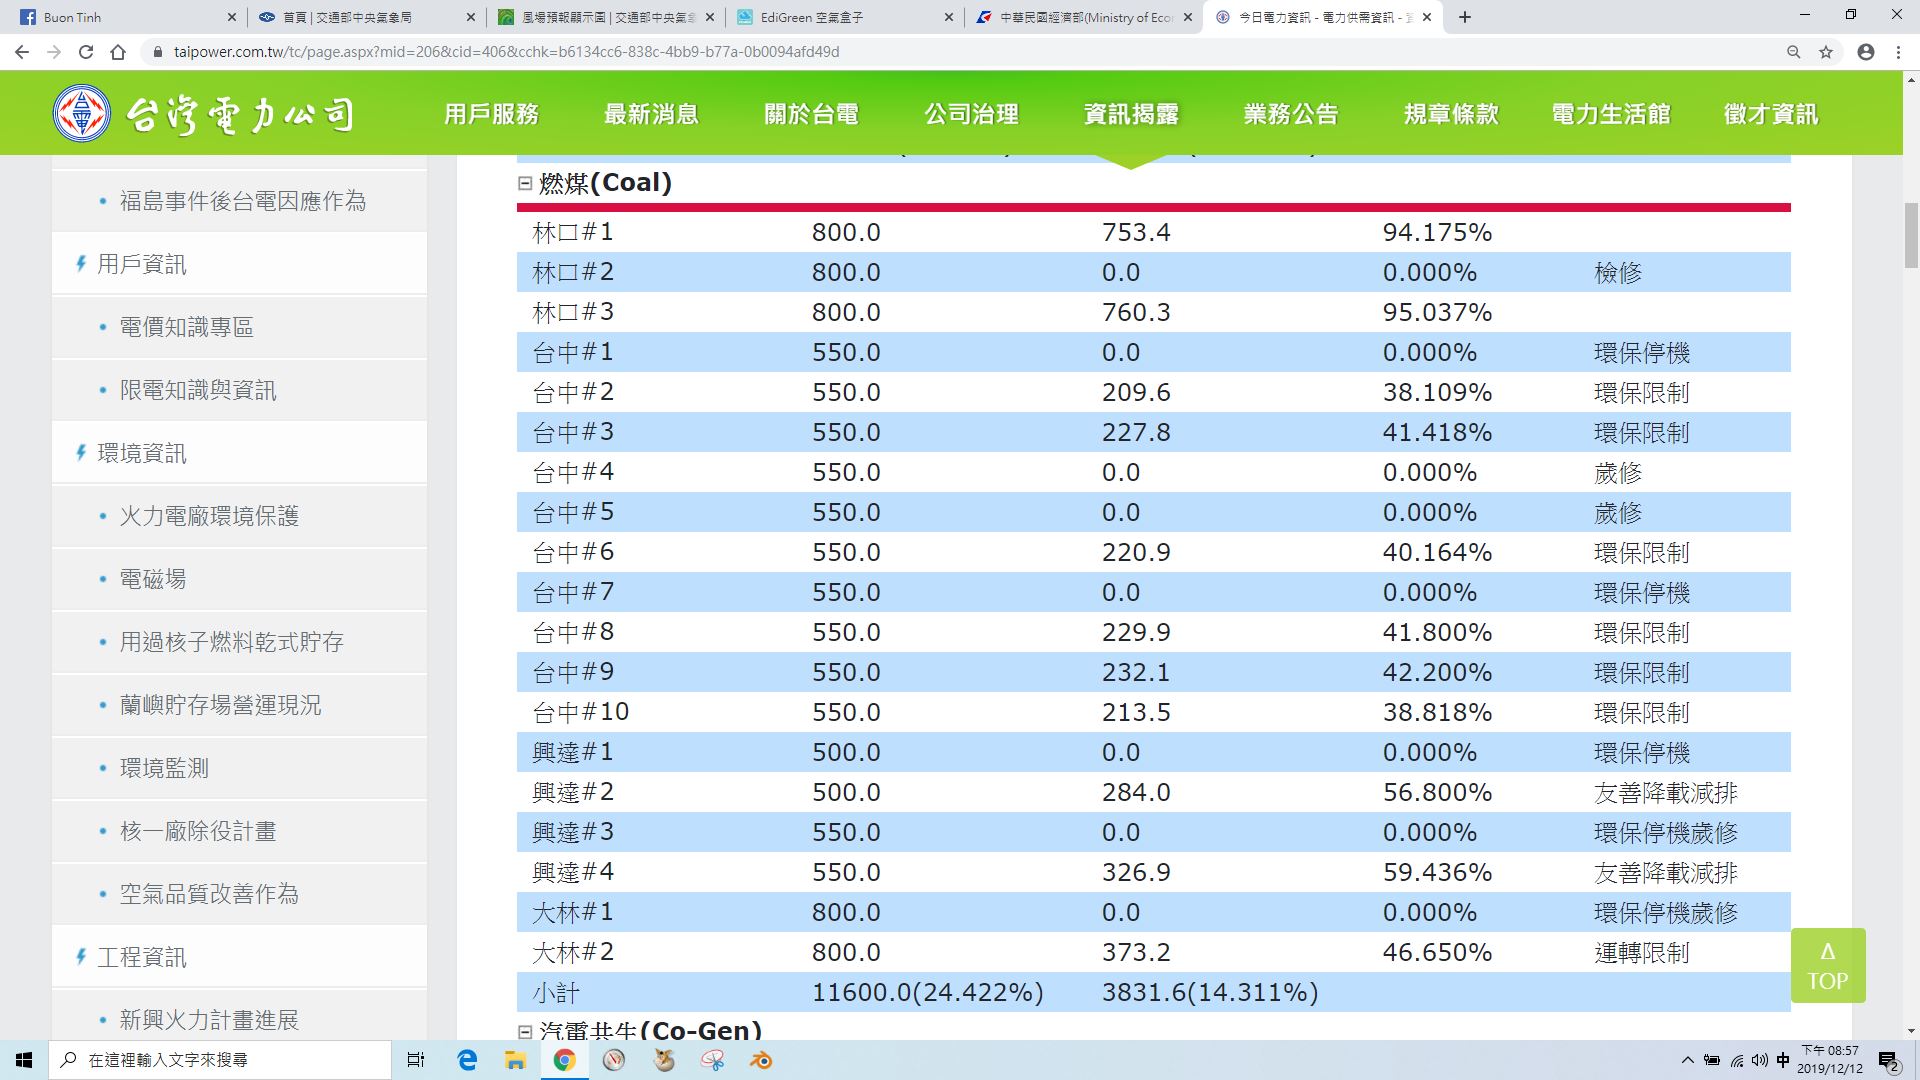Click the 興達#2 友善降載減排 remark

(1666, 792)
